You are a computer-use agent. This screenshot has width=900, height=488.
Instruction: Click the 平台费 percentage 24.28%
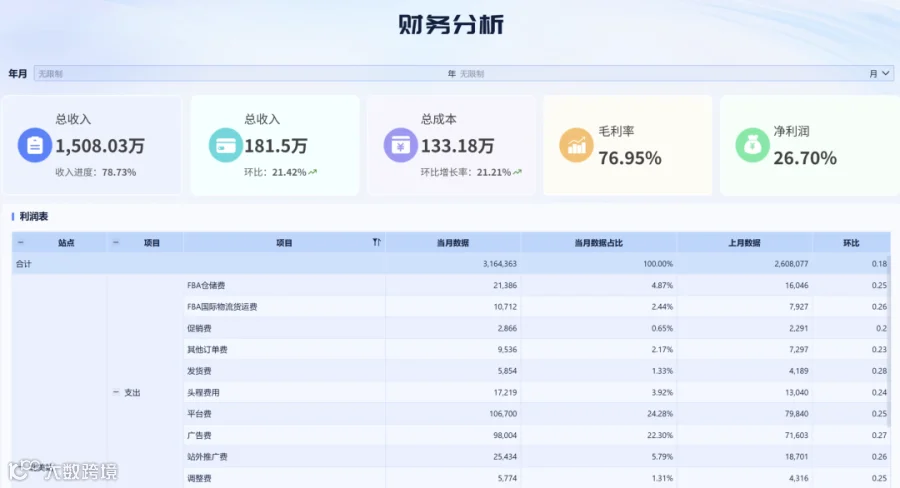click(660, 414)
